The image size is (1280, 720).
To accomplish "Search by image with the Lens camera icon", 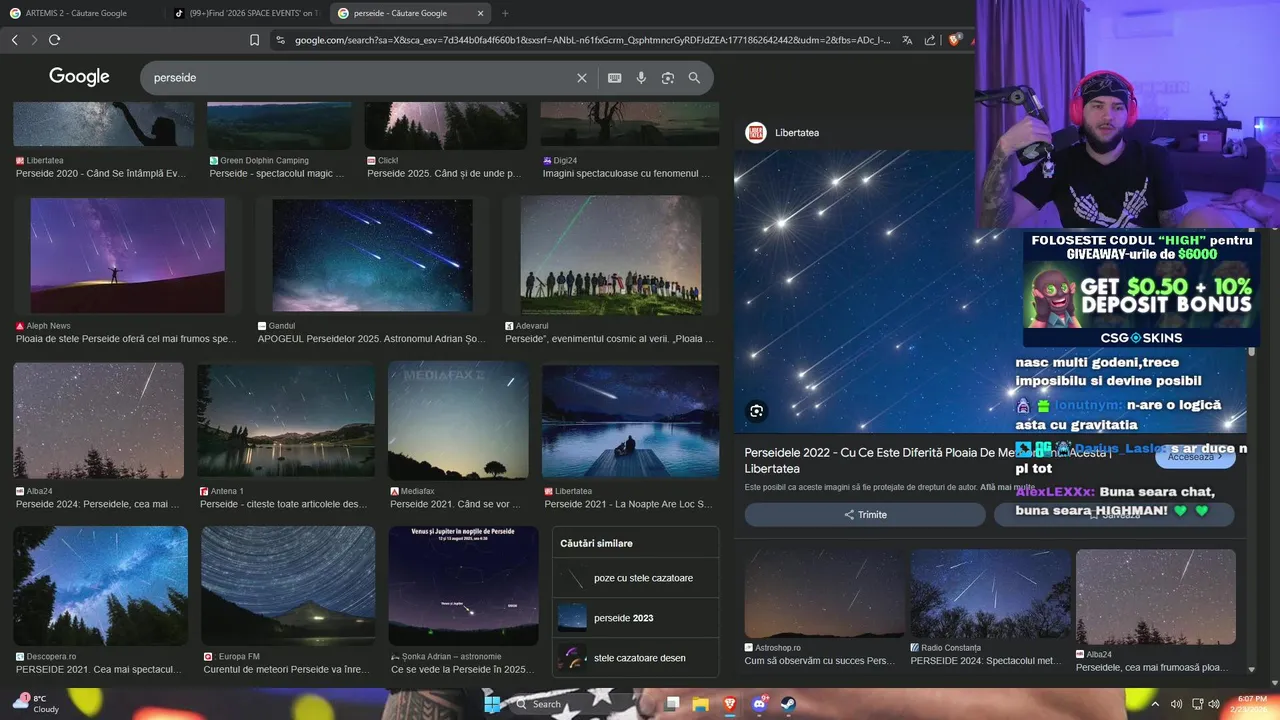I will pos(668,78).
